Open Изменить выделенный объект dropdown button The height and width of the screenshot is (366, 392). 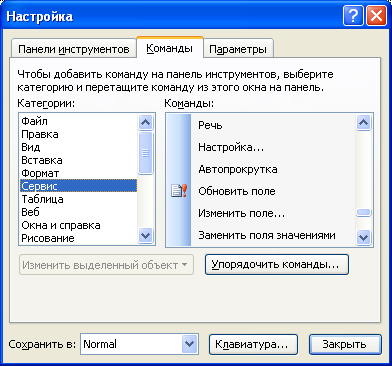[106, 265]
